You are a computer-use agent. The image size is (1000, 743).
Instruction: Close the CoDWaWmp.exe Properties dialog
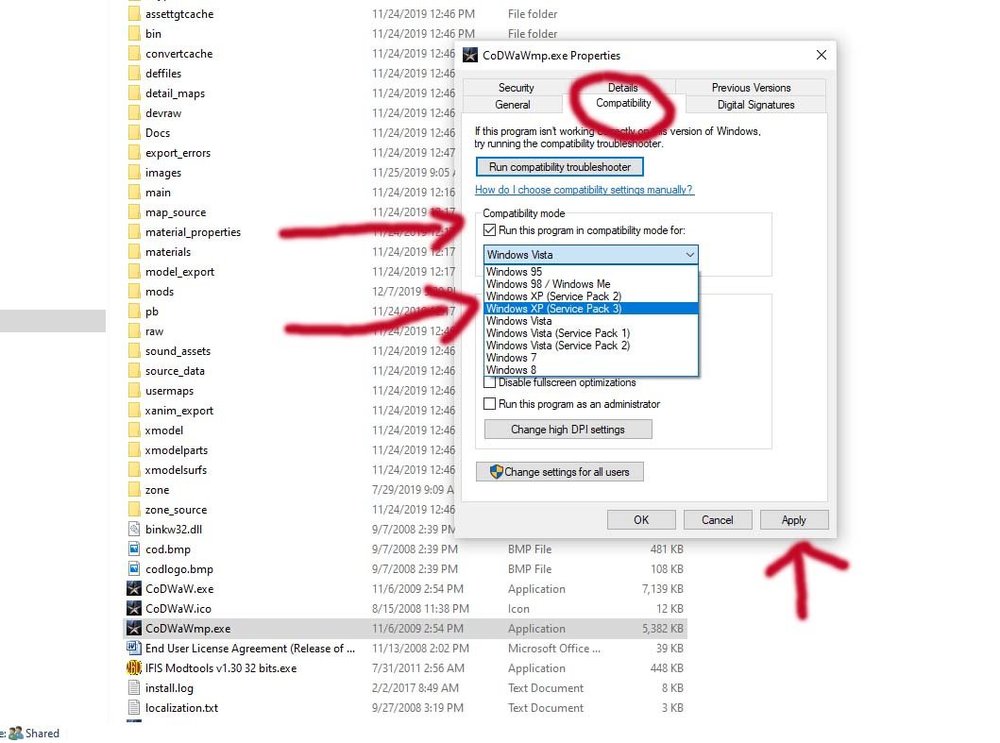(x=821, y=55)
